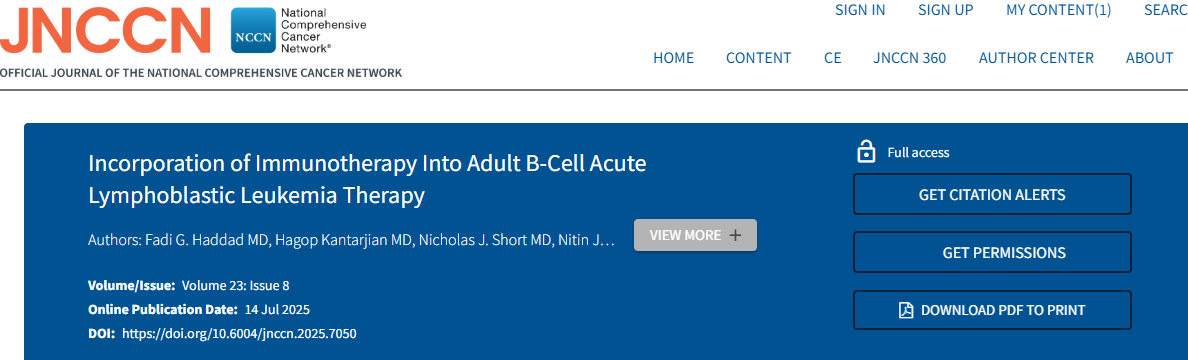The image size is (1188, 360).
Task: Click the SIGN UP link
Action: 946,10
